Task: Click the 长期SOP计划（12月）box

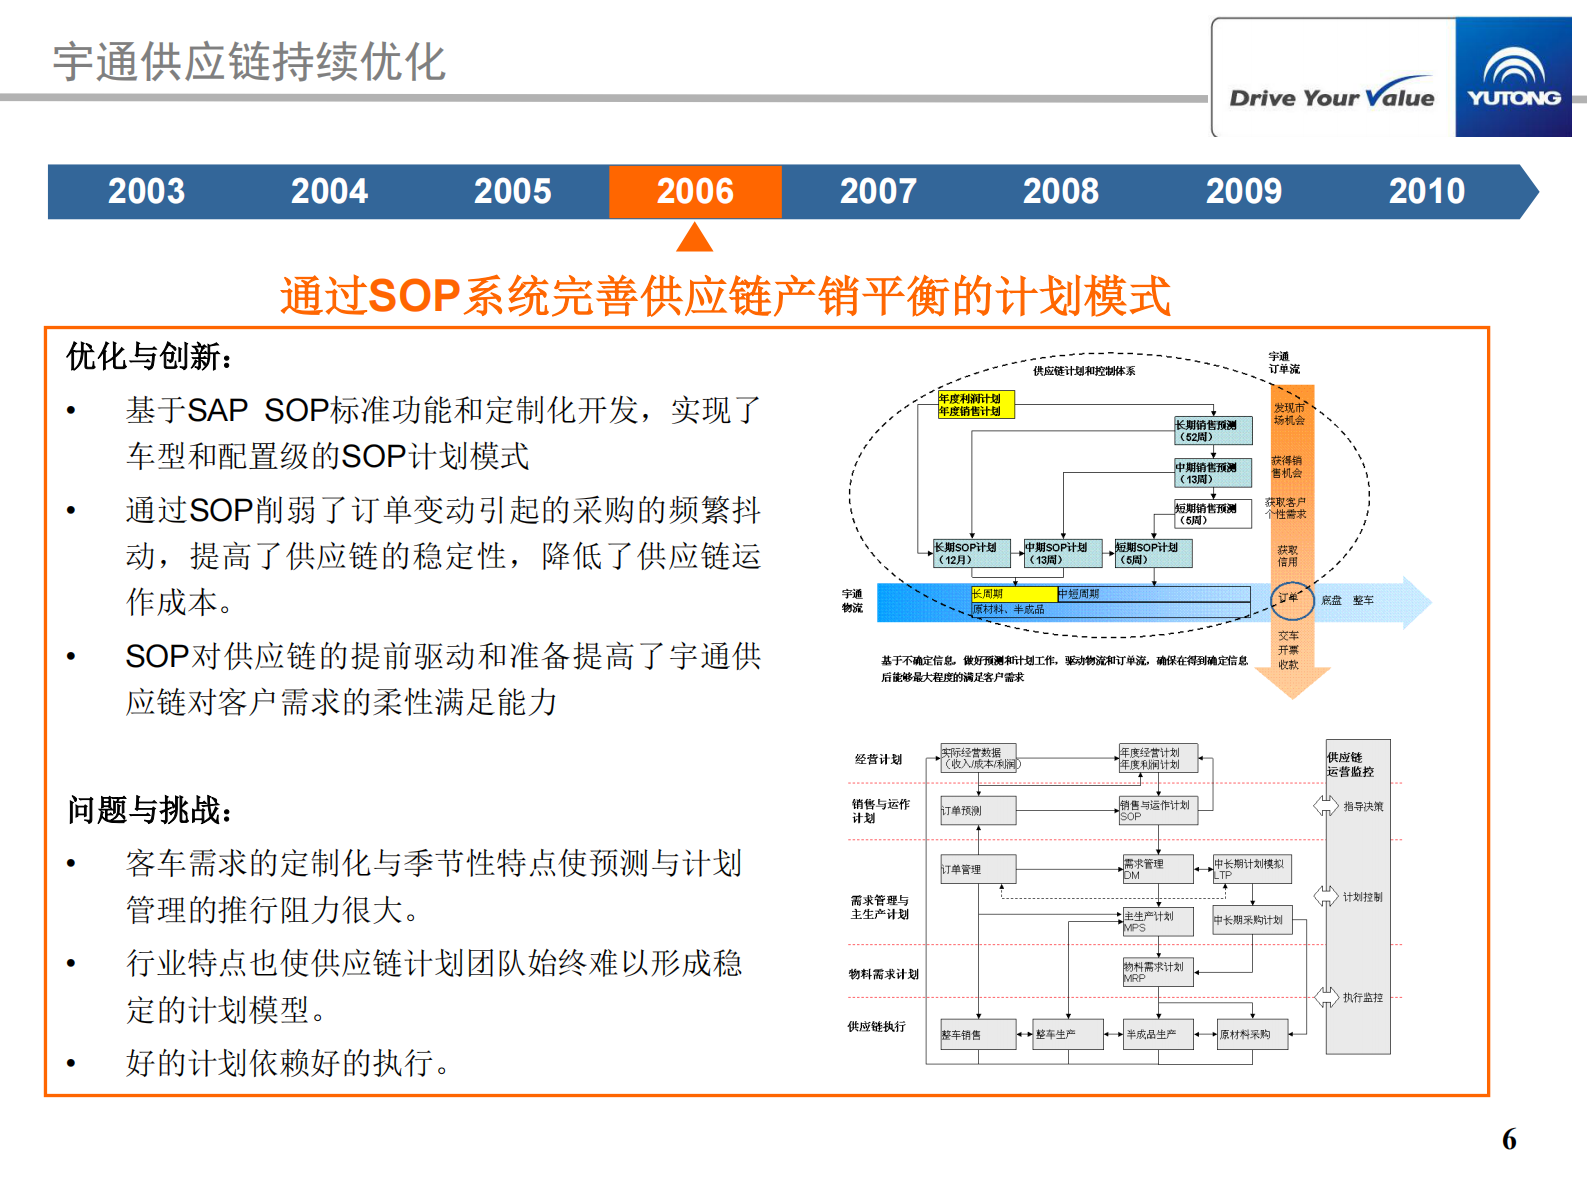Action: [972, 553]
